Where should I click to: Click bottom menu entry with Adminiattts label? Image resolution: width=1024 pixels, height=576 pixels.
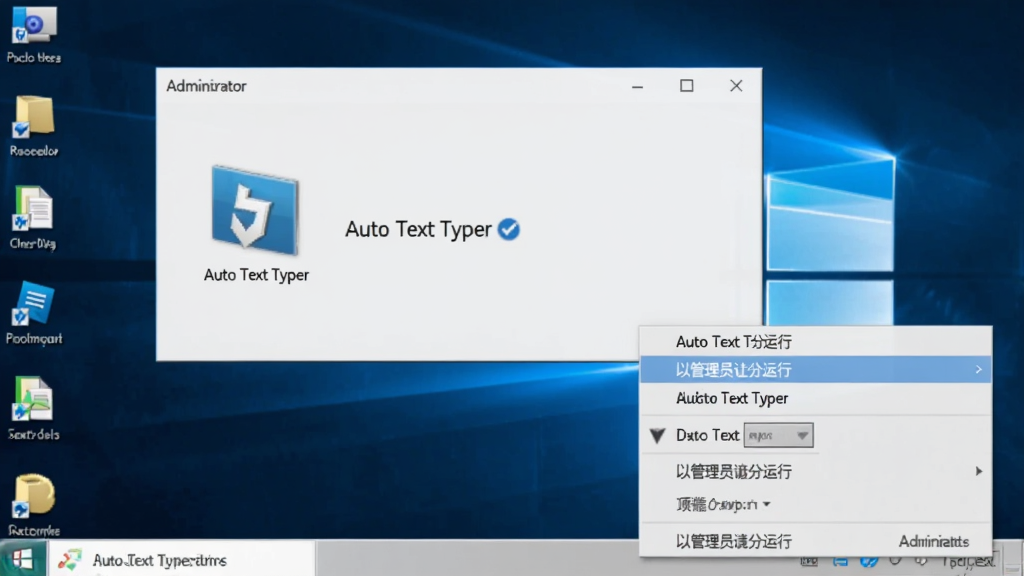click(816, 541)
